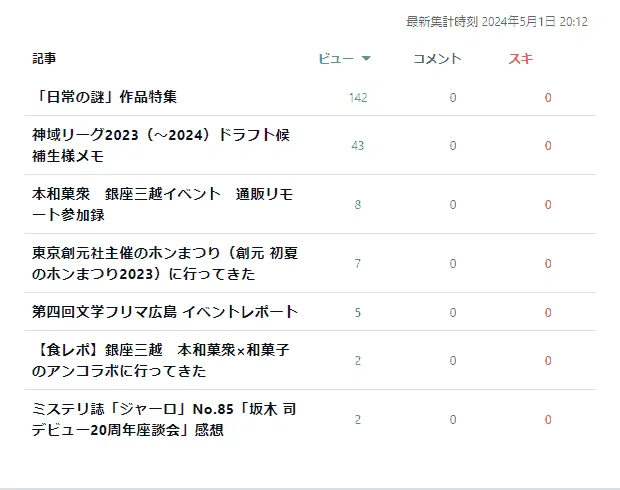Sort by コメント column header
Image resolution: width=620 pixels, height=490 pixels.
coord(437,59)
